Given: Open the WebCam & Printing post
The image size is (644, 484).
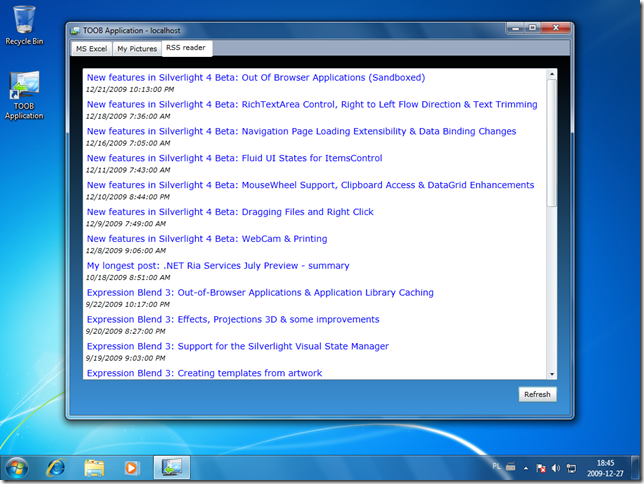Looking at the screenshot, I should (x=207, y=239).
